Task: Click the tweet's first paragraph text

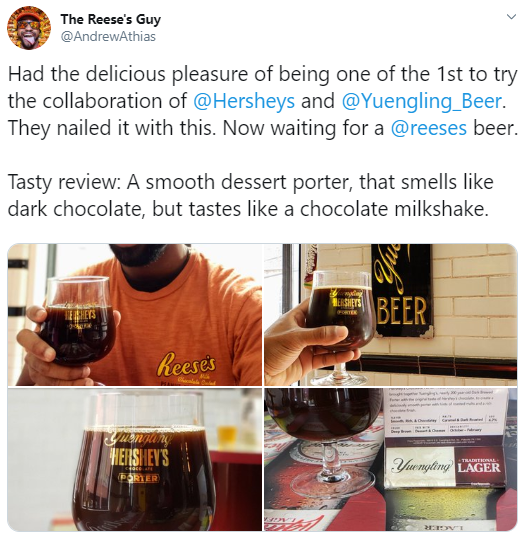Action: [x=263, y=101]
